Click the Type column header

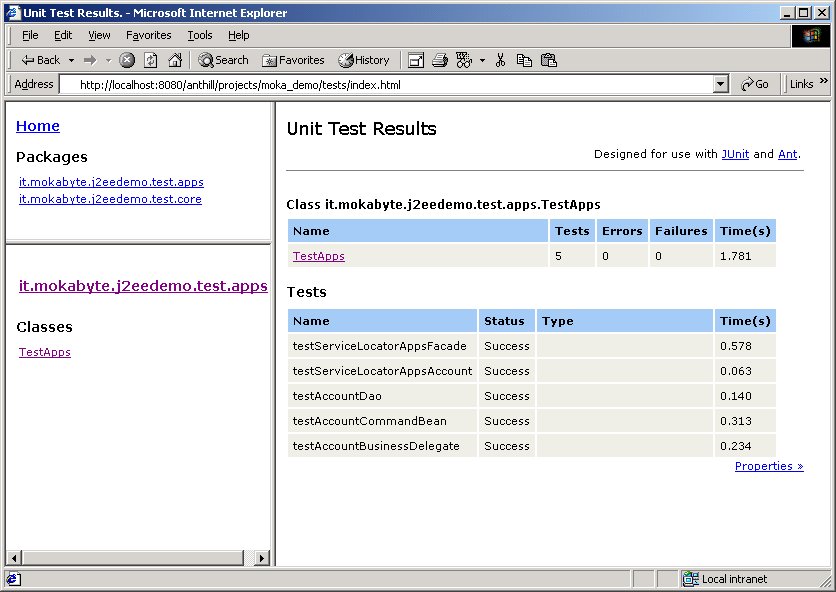pyautogui.click(x=625, y=321)
